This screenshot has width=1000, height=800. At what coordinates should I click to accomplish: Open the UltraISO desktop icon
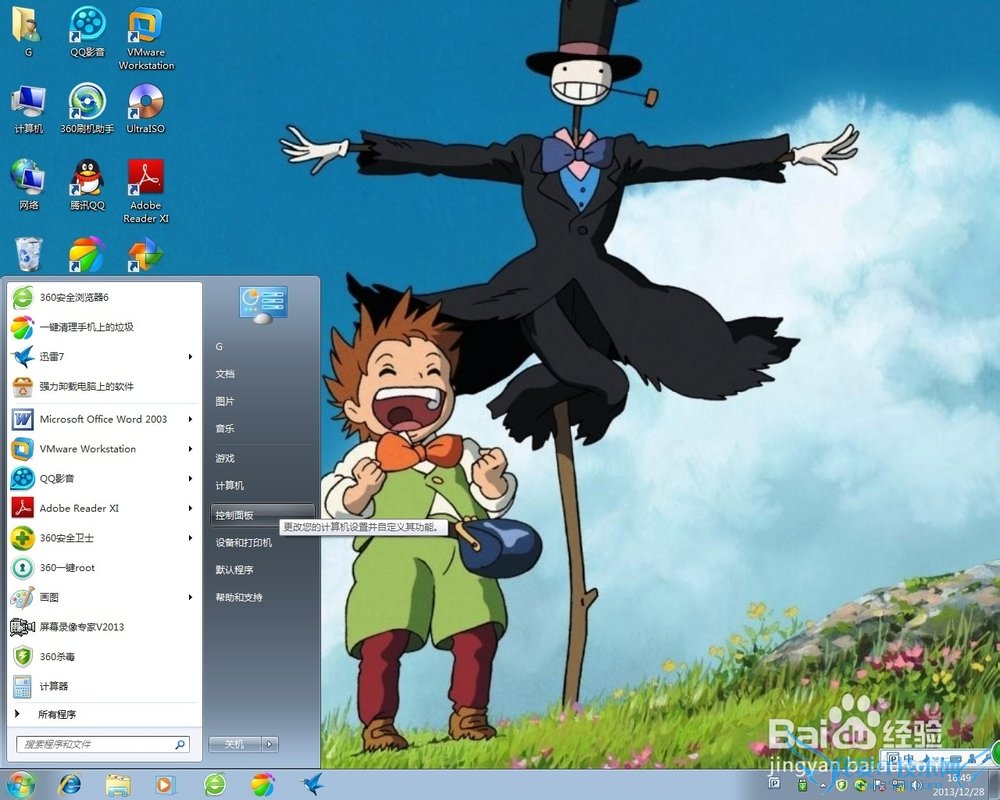pyautogui.click(x=146, y=103)
